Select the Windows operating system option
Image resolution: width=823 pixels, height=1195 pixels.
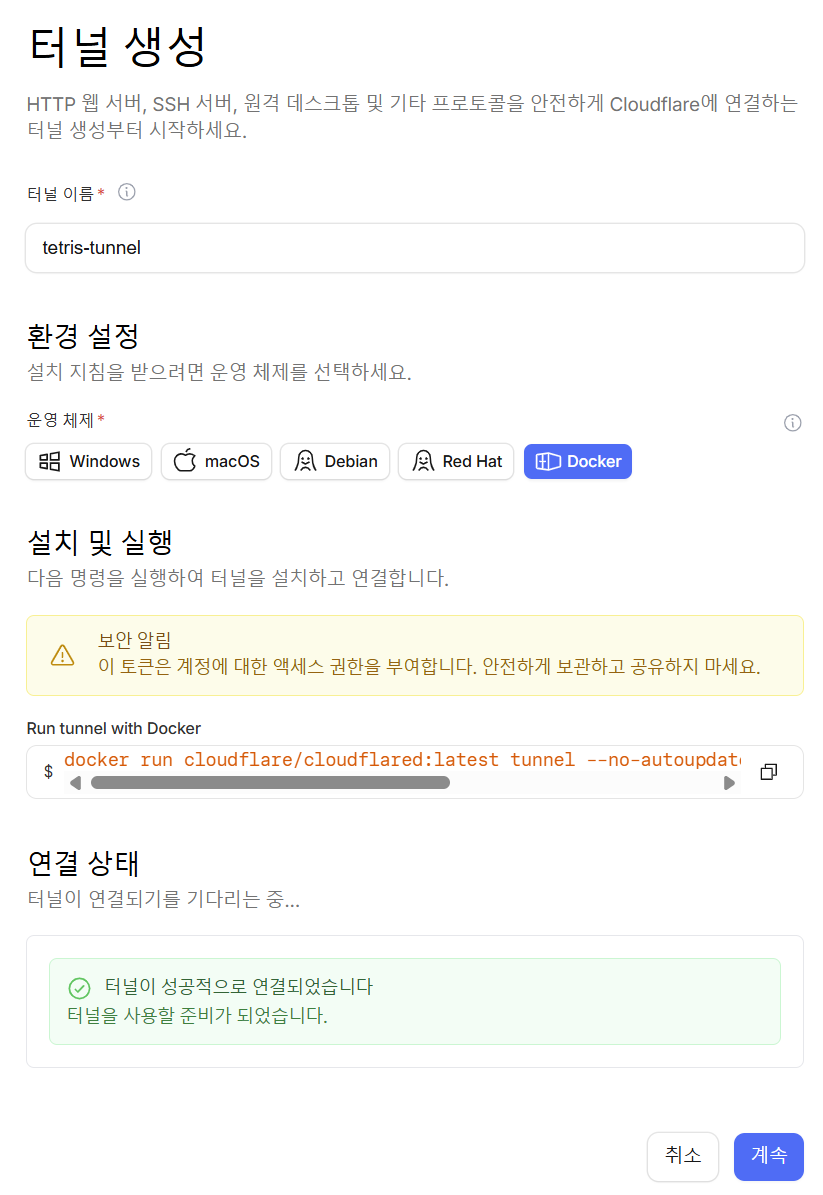click(89, 461)
